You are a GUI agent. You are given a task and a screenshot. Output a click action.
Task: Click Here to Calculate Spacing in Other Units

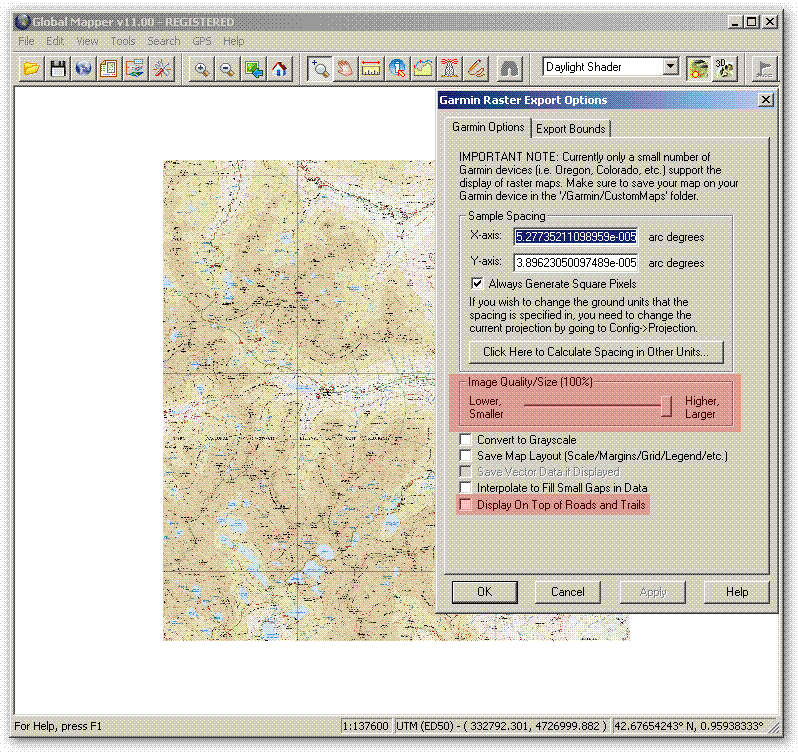click(596, 352)
